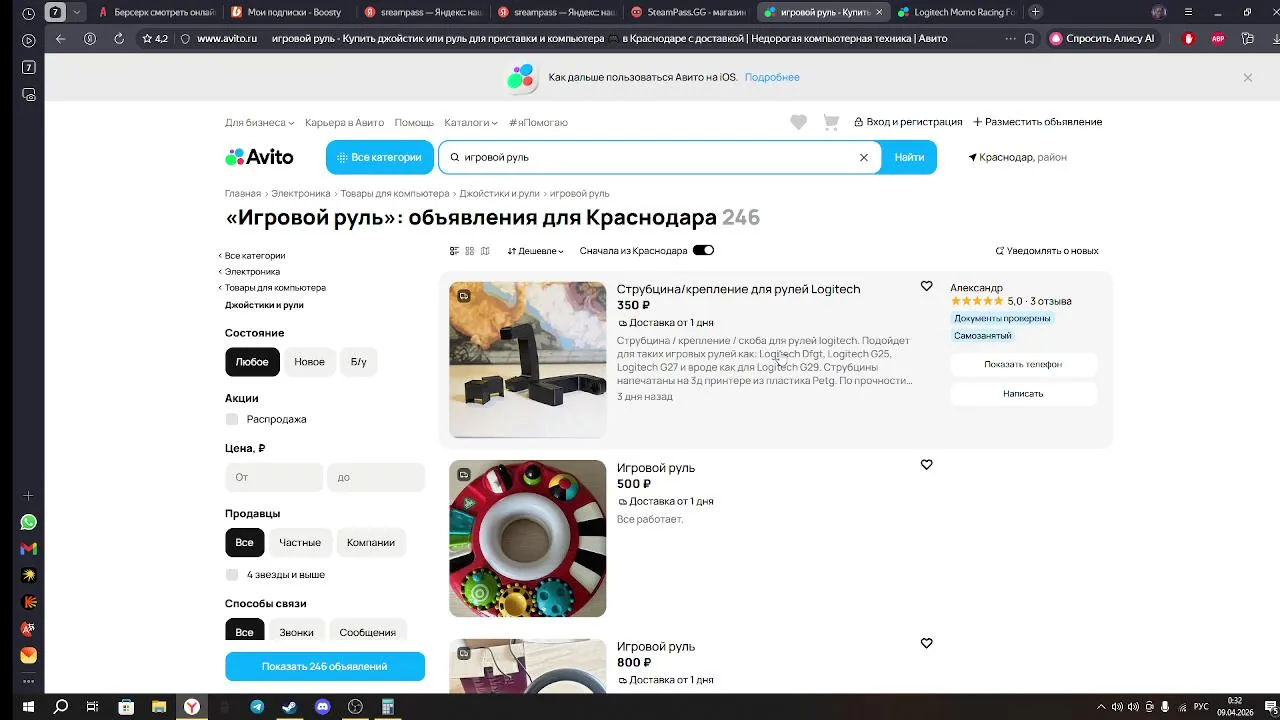Show hidden system tray icons
This screenshot has width=1280, height=720.
pyautogui.click(x=1101, y=707)
